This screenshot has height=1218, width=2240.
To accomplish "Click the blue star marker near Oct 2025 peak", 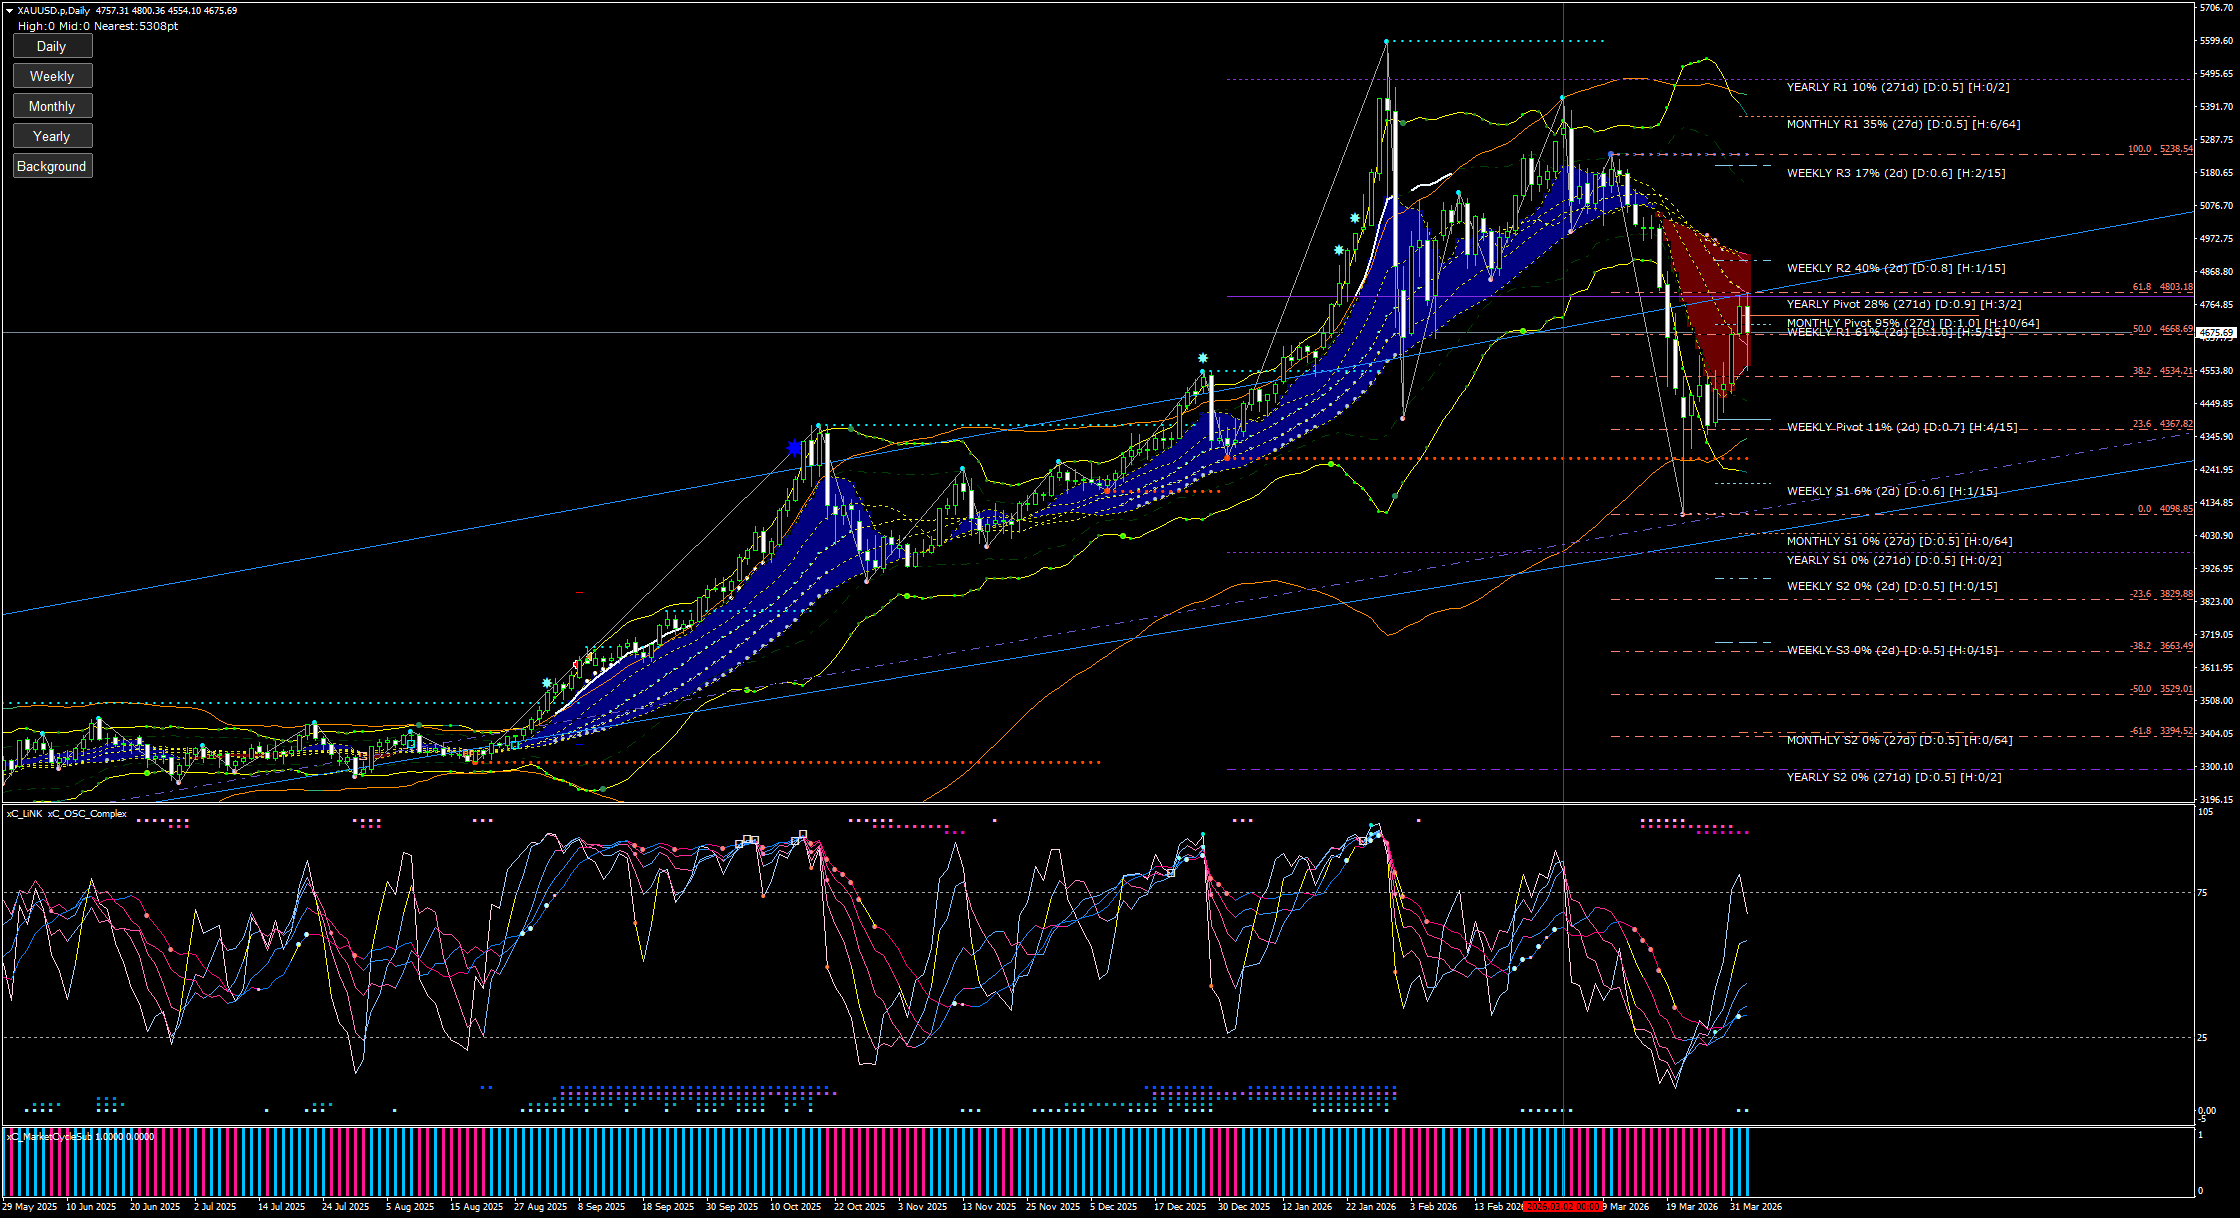I will coord(794,447).
